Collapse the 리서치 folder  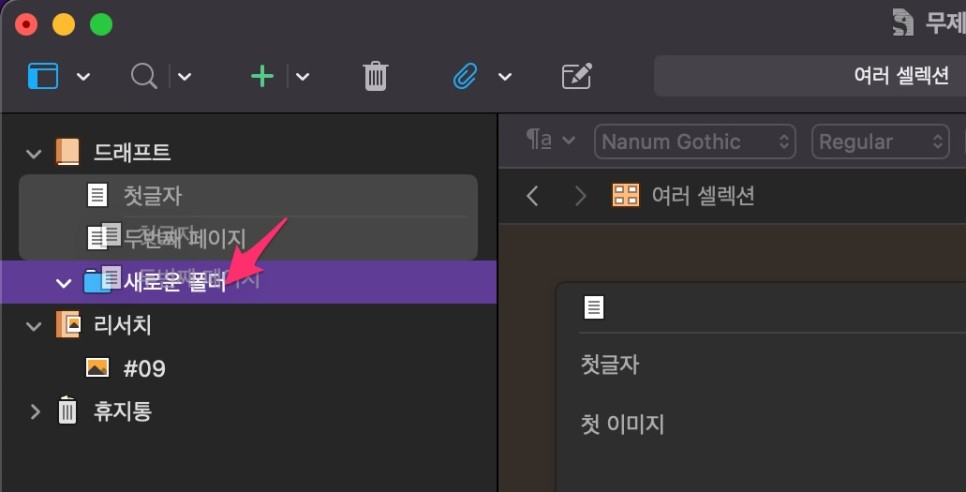pyautogui.click(x=34, y=325)
